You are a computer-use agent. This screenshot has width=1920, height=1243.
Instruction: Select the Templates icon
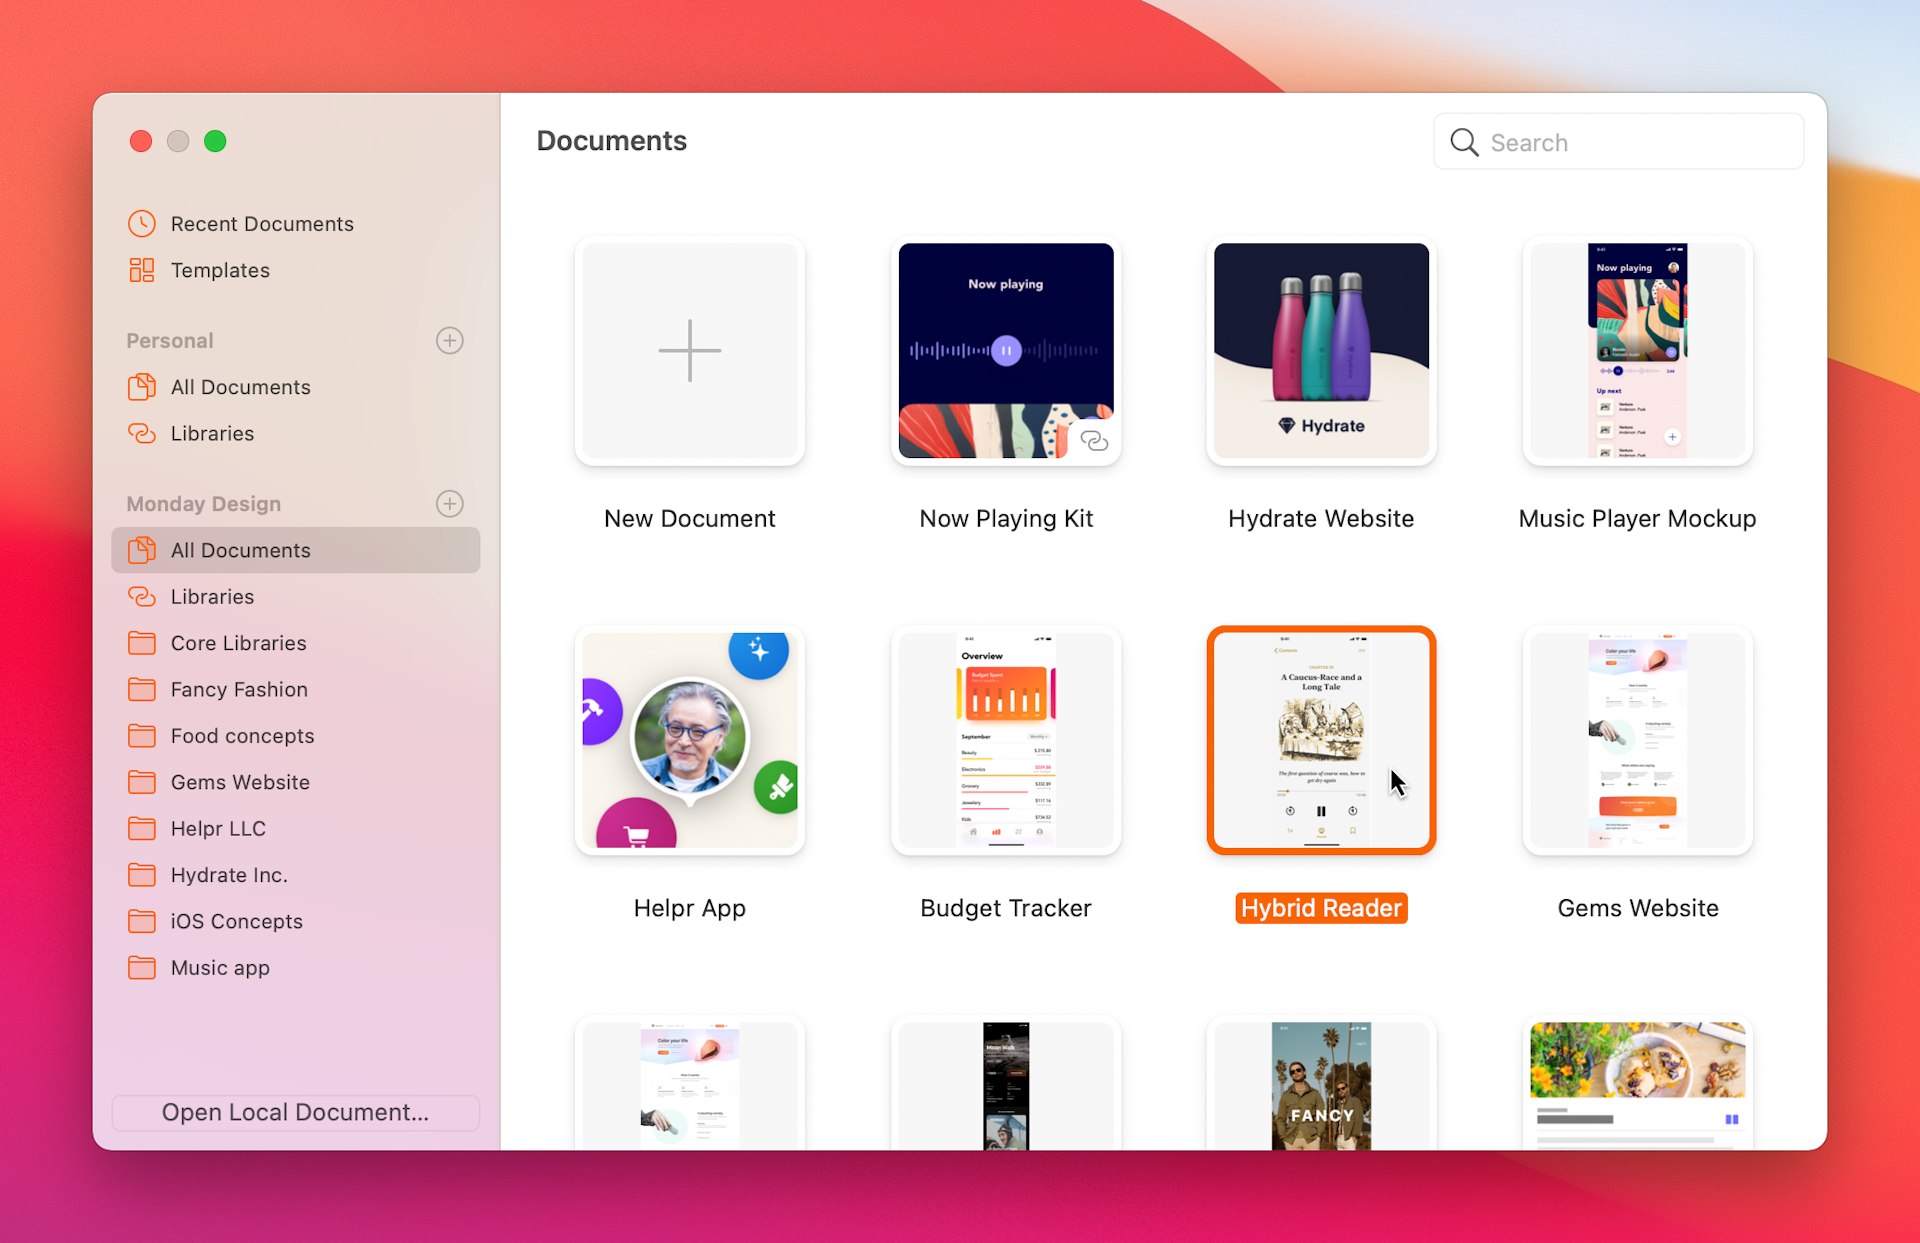click(x=141, y=270)
